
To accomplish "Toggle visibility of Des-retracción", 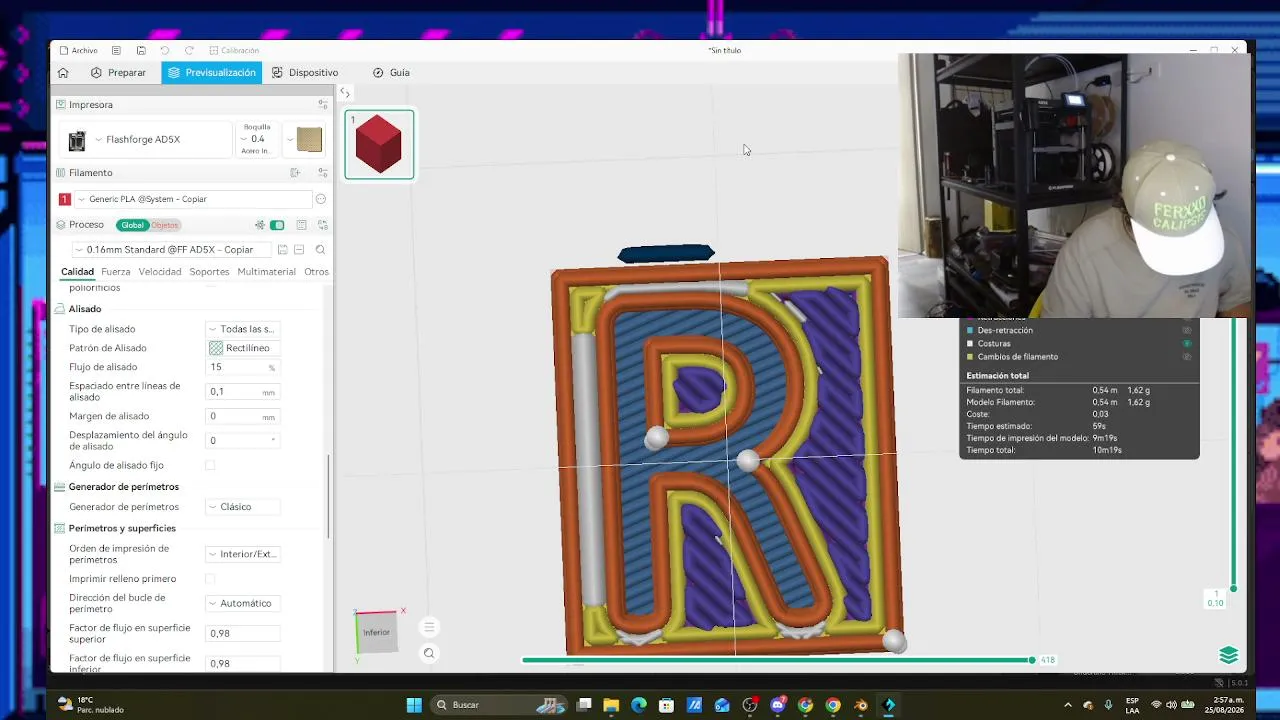I will coord(1187,330).
